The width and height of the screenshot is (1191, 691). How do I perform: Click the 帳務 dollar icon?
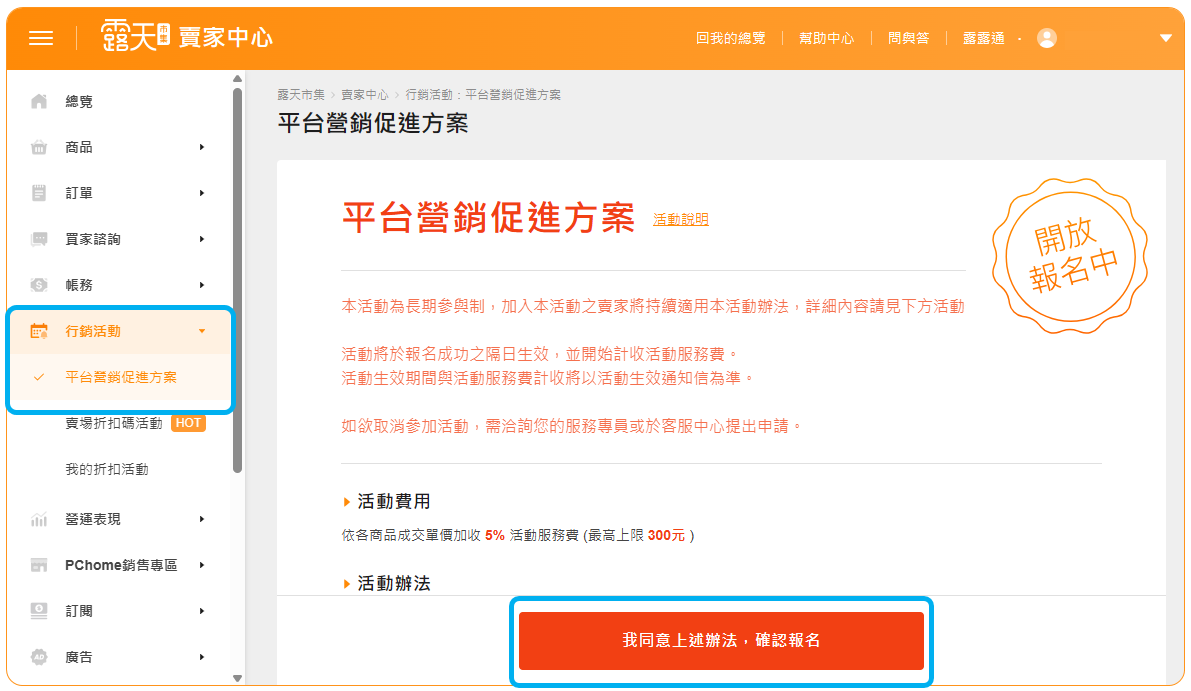[39, 285]
